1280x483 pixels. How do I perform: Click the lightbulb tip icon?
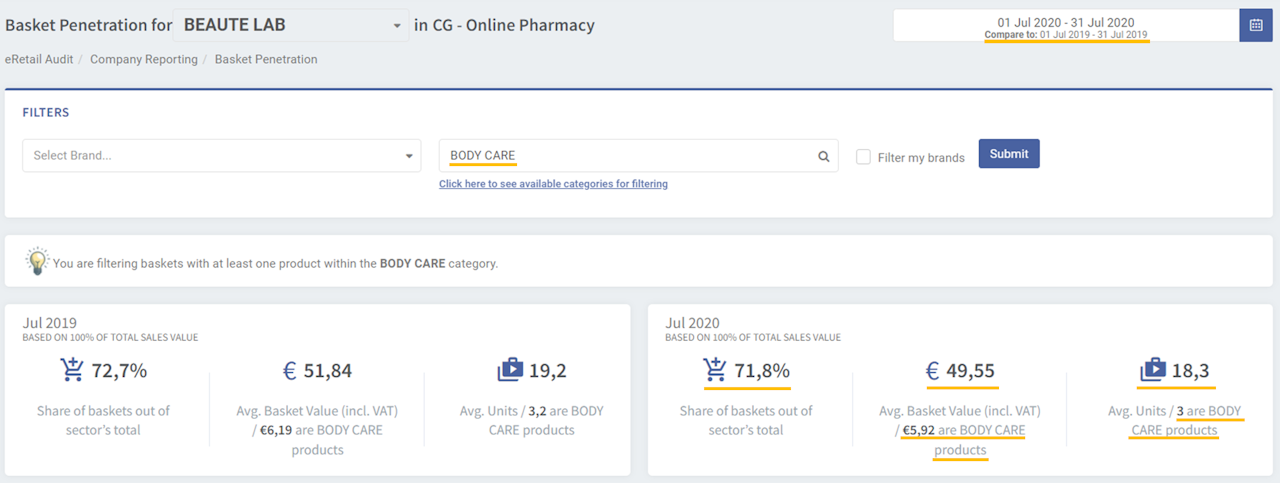(x=37, y=262)
